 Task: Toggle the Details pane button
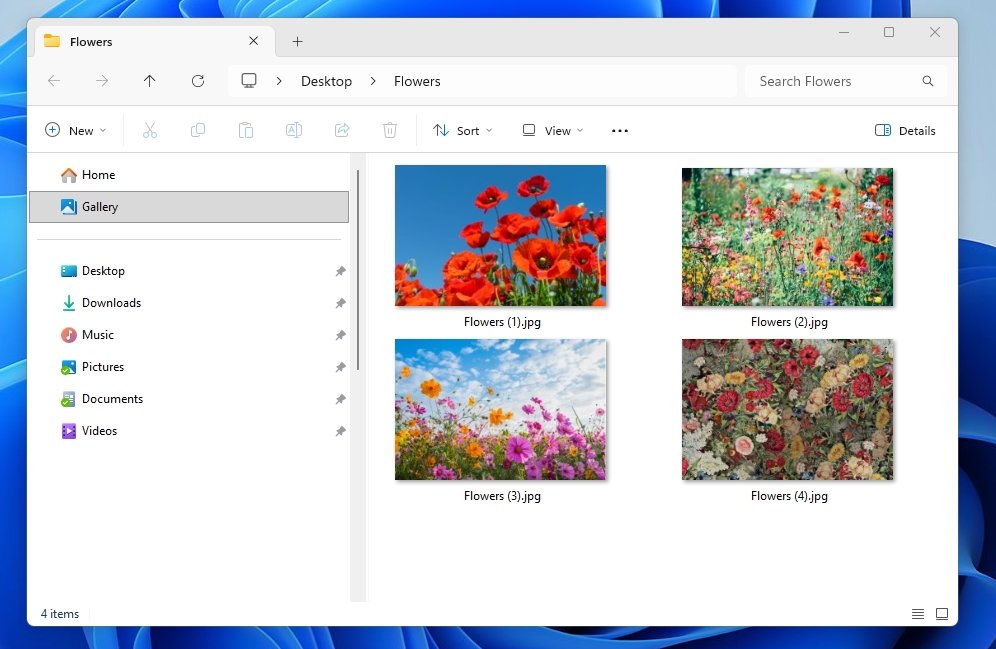point(905,130)
